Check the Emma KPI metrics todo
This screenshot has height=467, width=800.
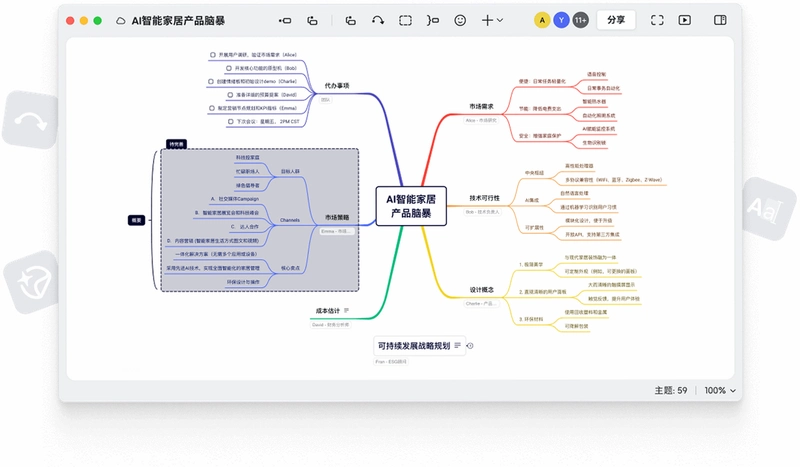(212, 108)
